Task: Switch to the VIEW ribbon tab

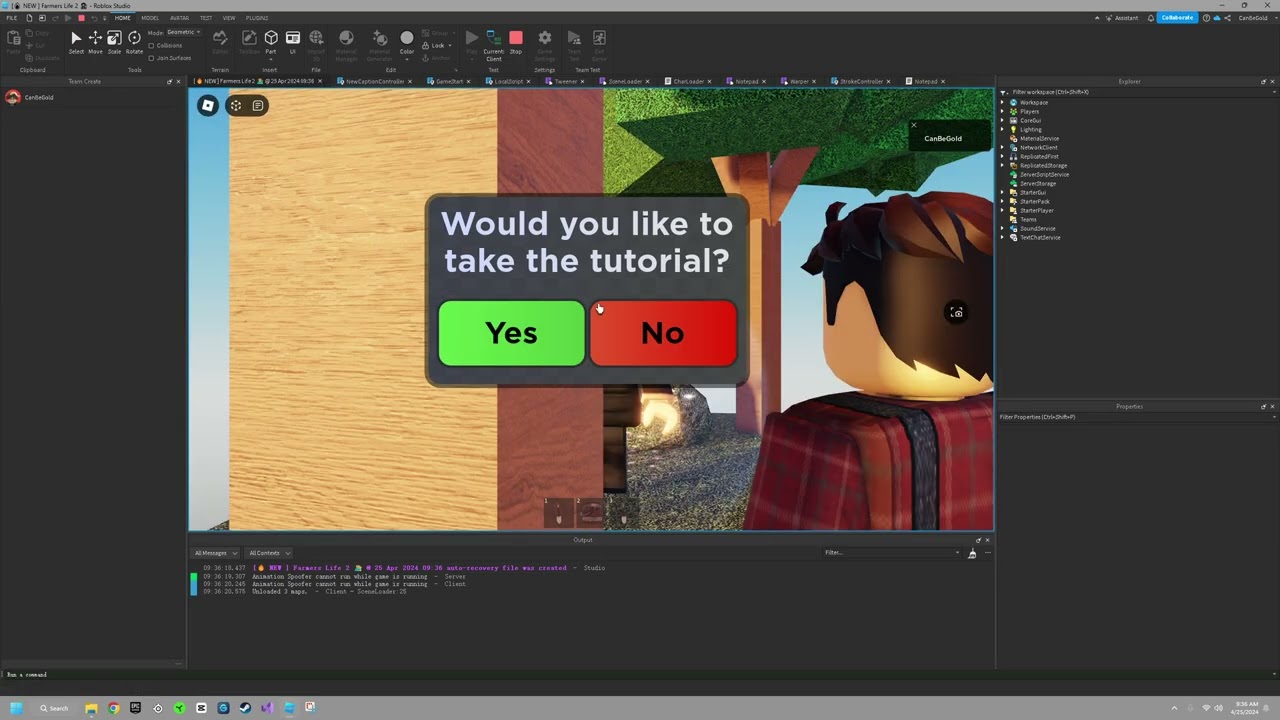Action: tap(229, 18)
